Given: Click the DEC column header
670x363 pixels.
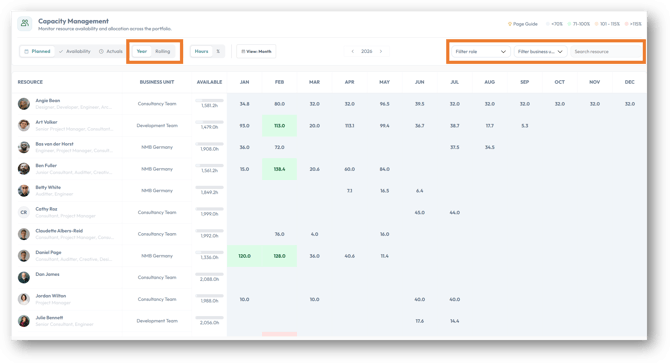Looking at the screenshot, I should [x=630, y=82].
